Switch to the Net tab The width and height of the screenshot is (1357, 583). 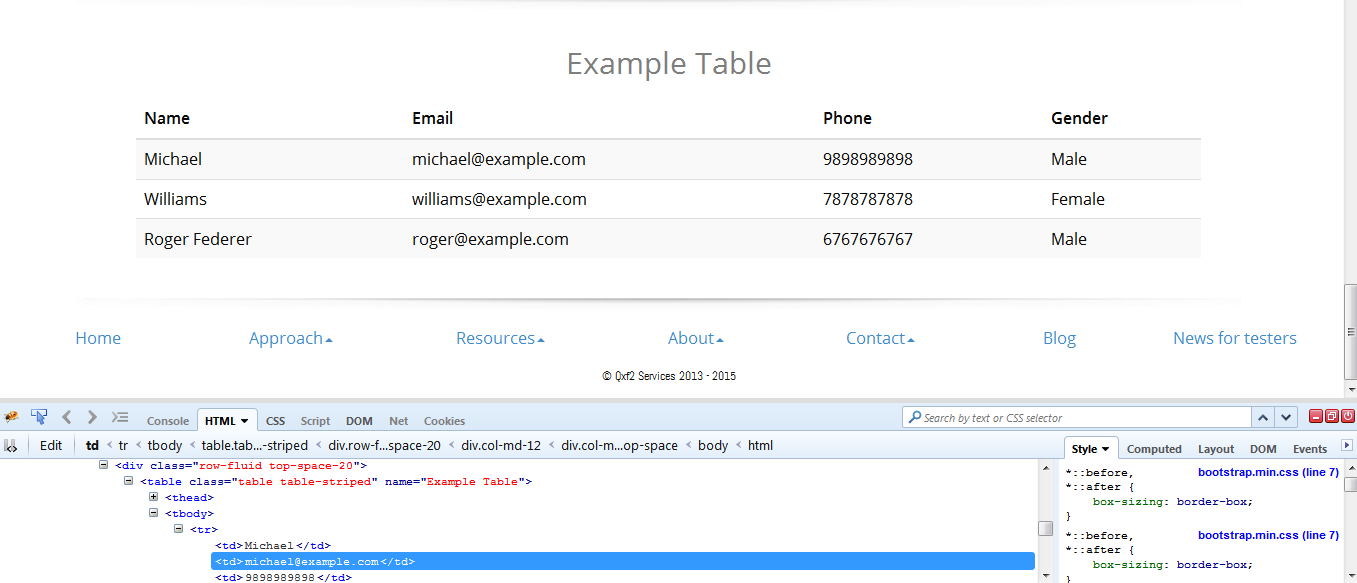coord(398,421)
